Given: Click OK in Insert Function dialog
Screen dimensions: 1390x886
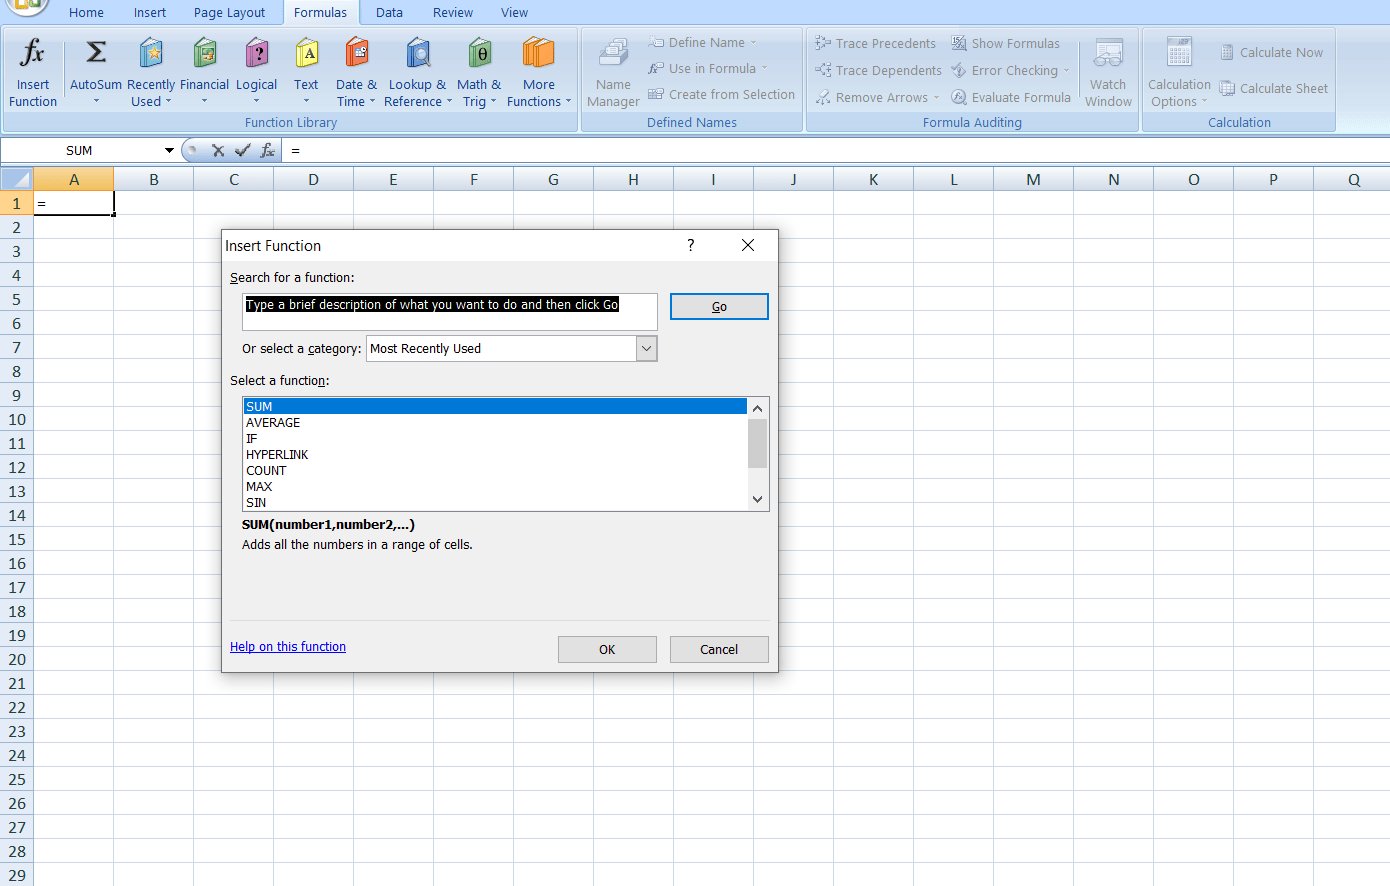Looking at the screenshot, I should click(x=607, y=649).
